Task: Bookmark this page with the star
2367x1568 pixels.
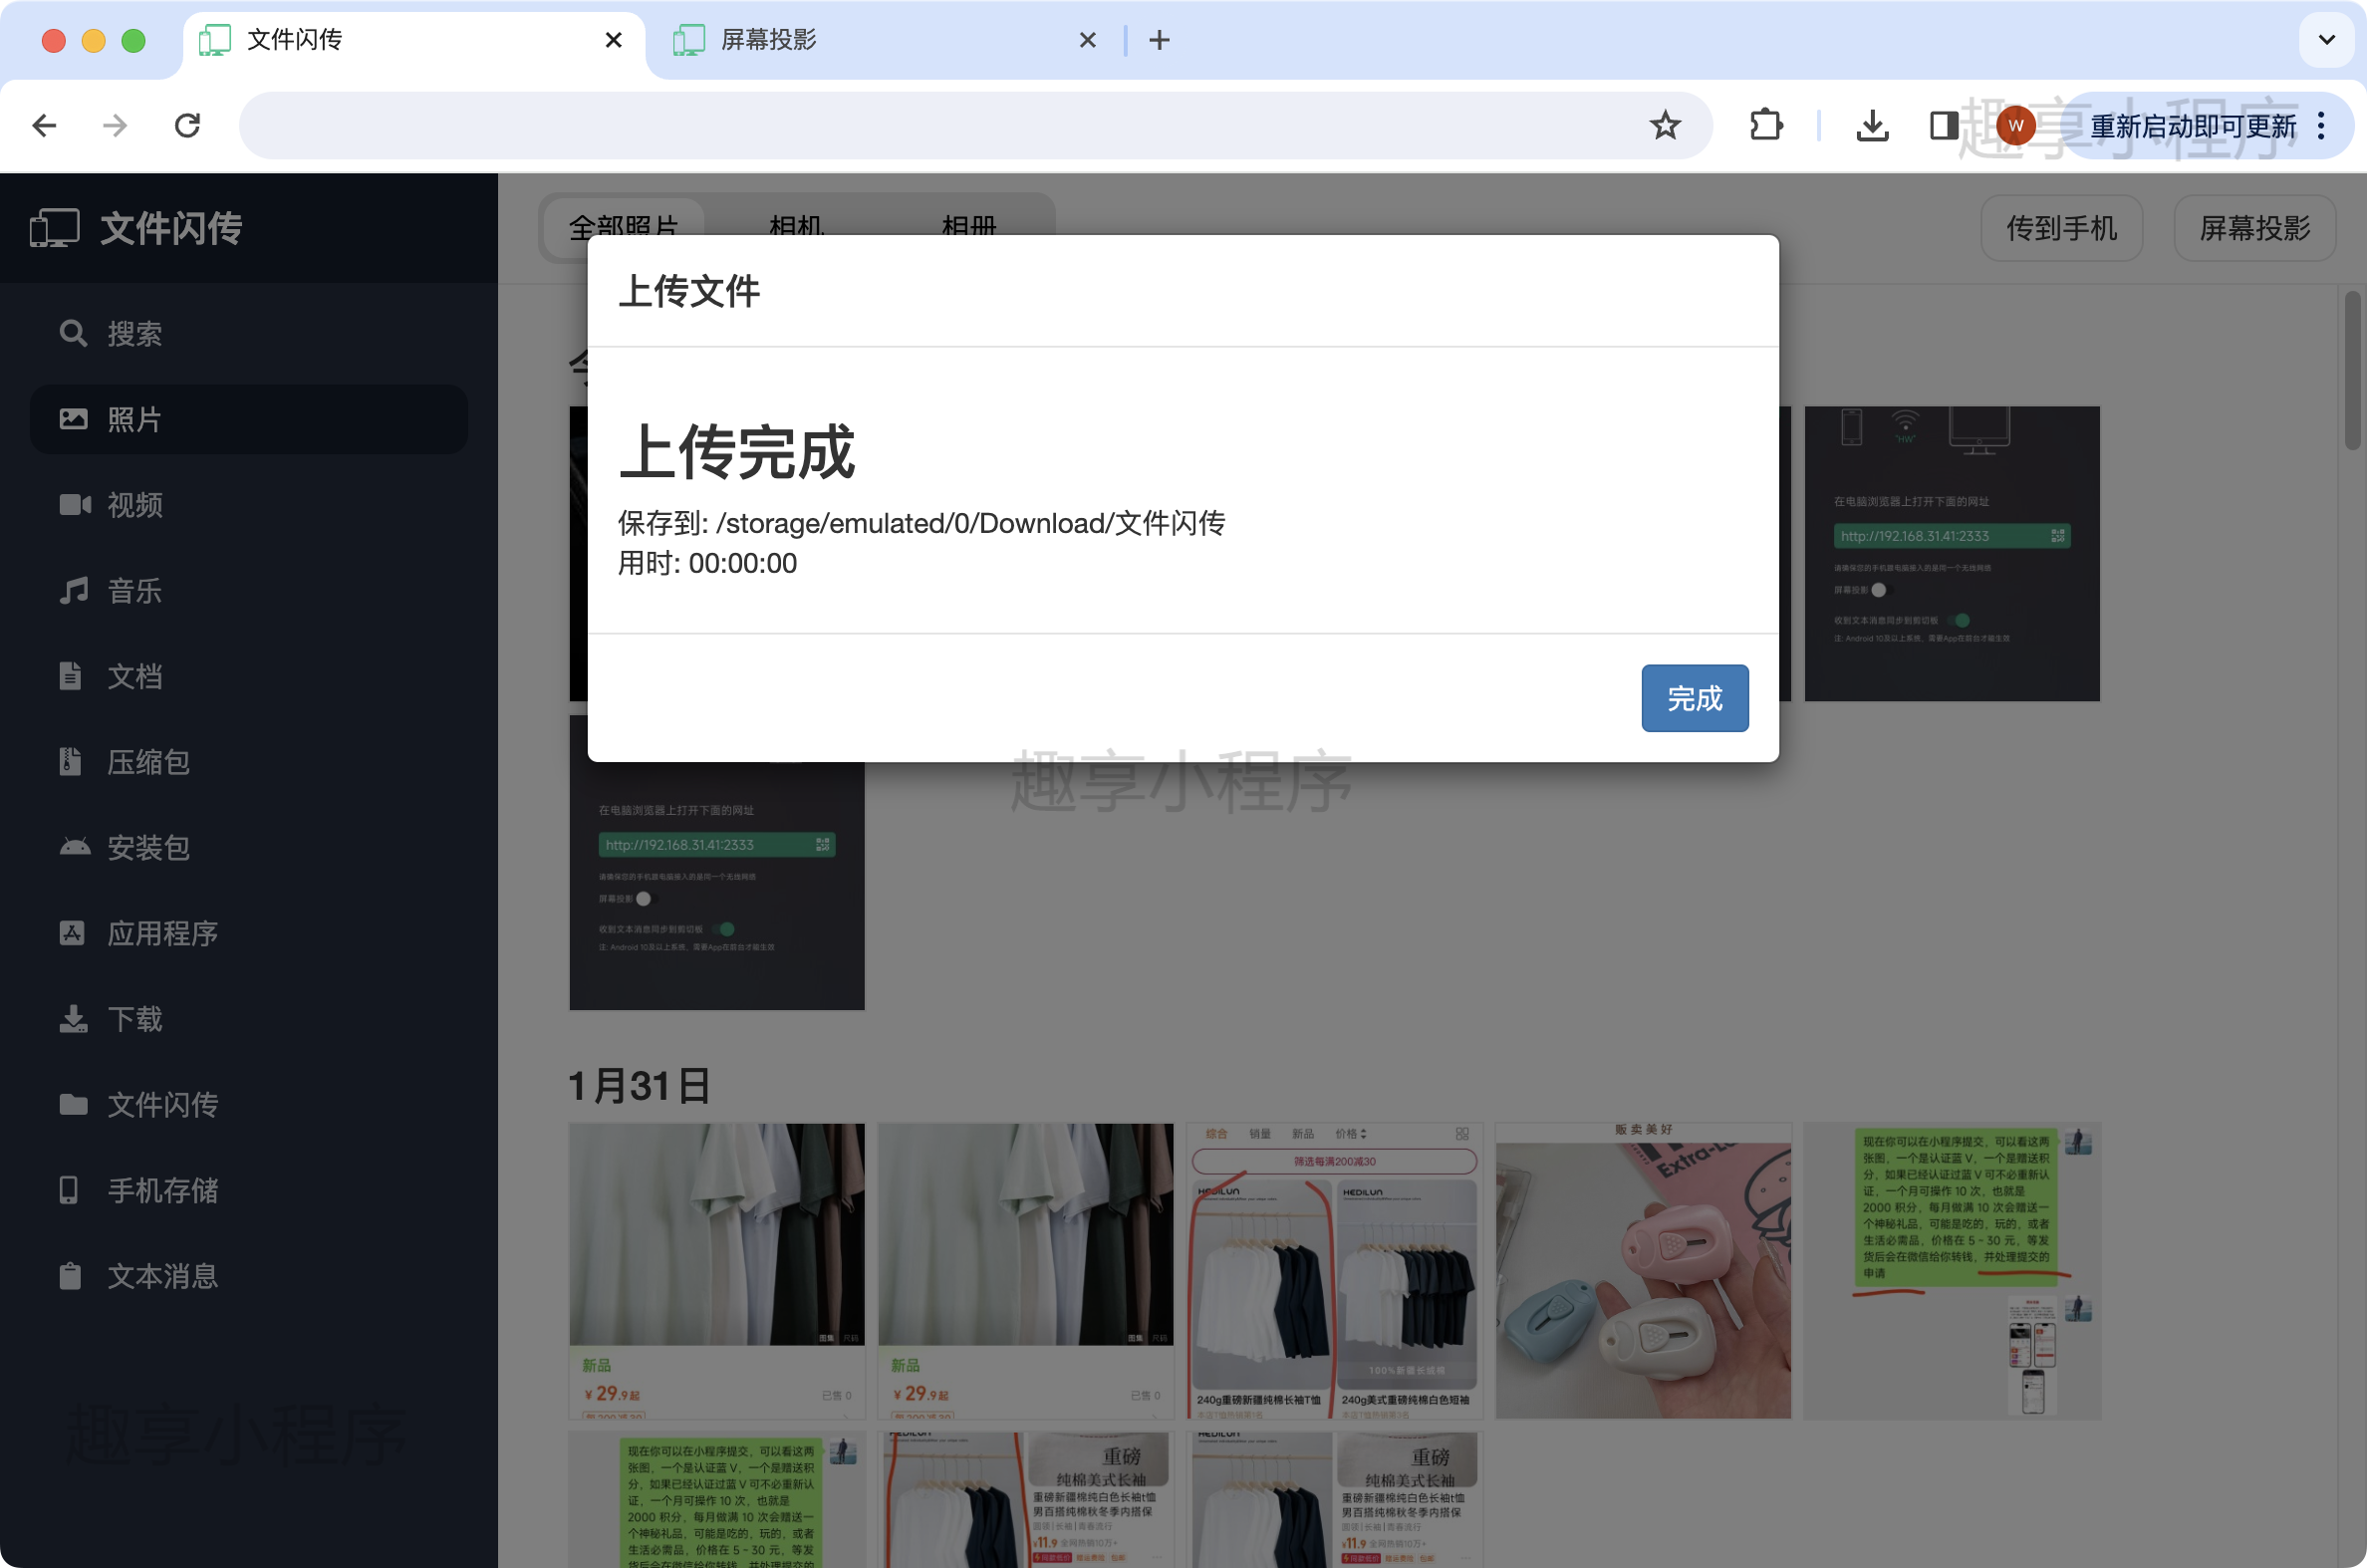Action: 1665,125
